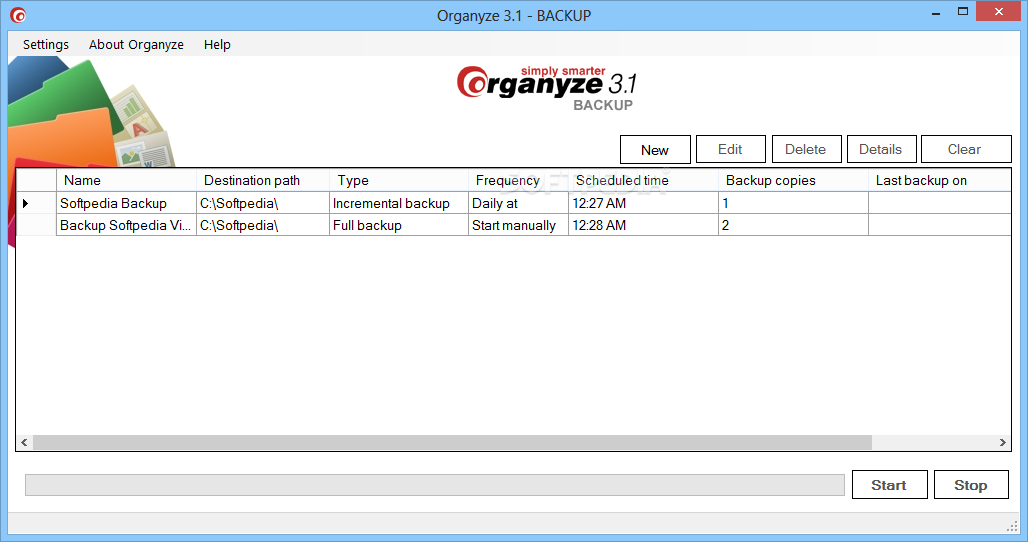Click the horizontal scrollbar right arrow
The width and height of the screenshot is (1028, 542).
pos(1002,442)
